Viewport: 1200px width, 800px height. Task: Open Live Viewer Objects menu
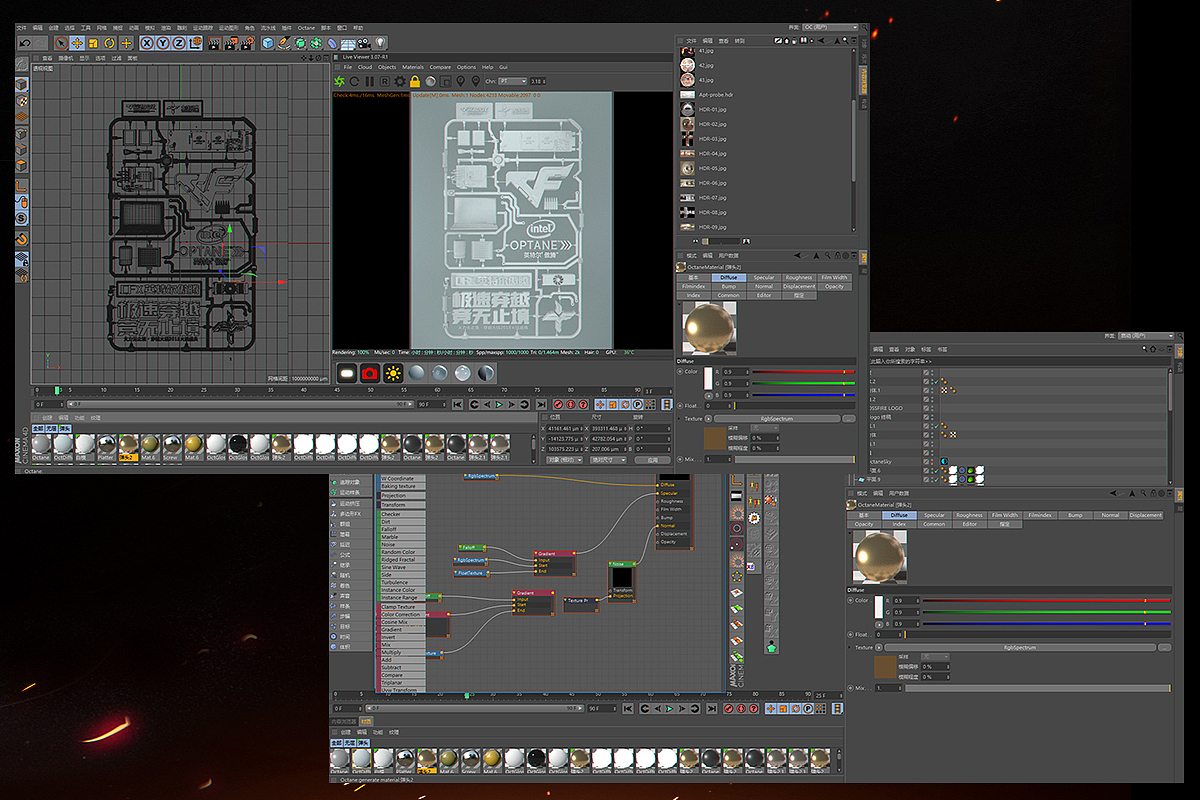pyautogui.click(x=387, y=67)
